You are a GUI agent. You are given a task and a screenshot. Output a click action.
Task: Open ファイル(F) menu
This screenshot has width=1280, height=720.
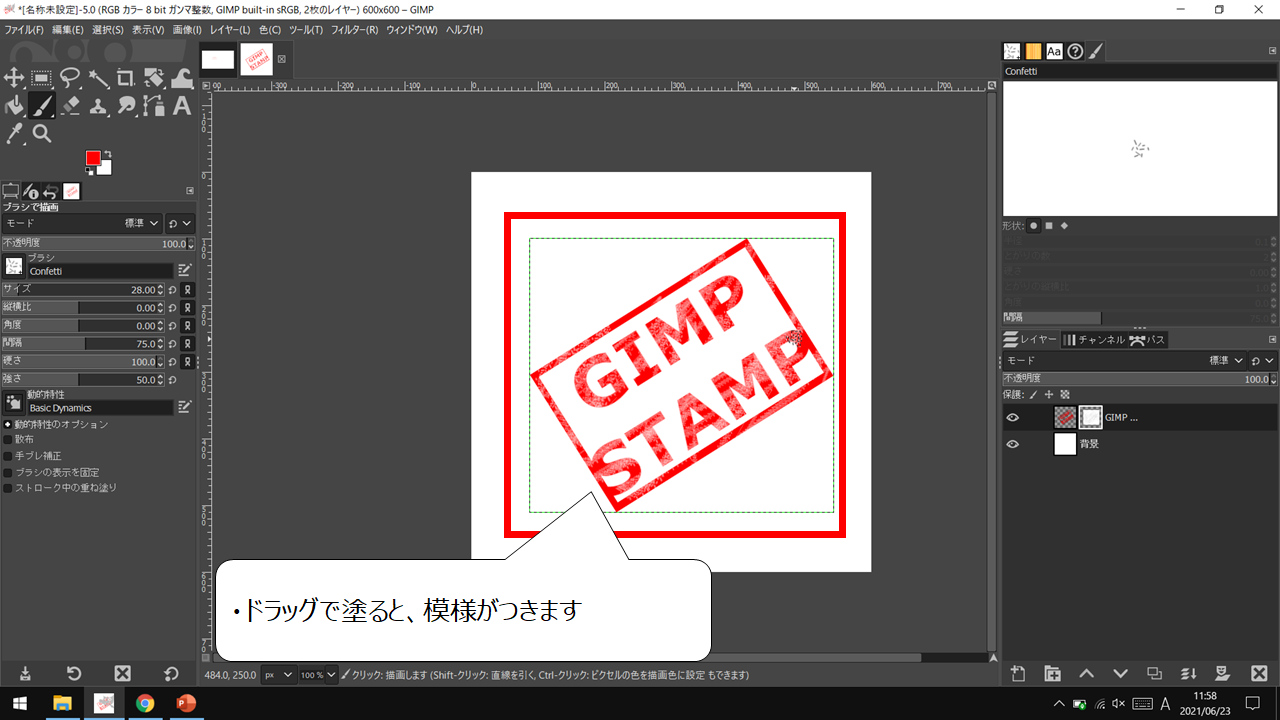click(x=24, y=30)
